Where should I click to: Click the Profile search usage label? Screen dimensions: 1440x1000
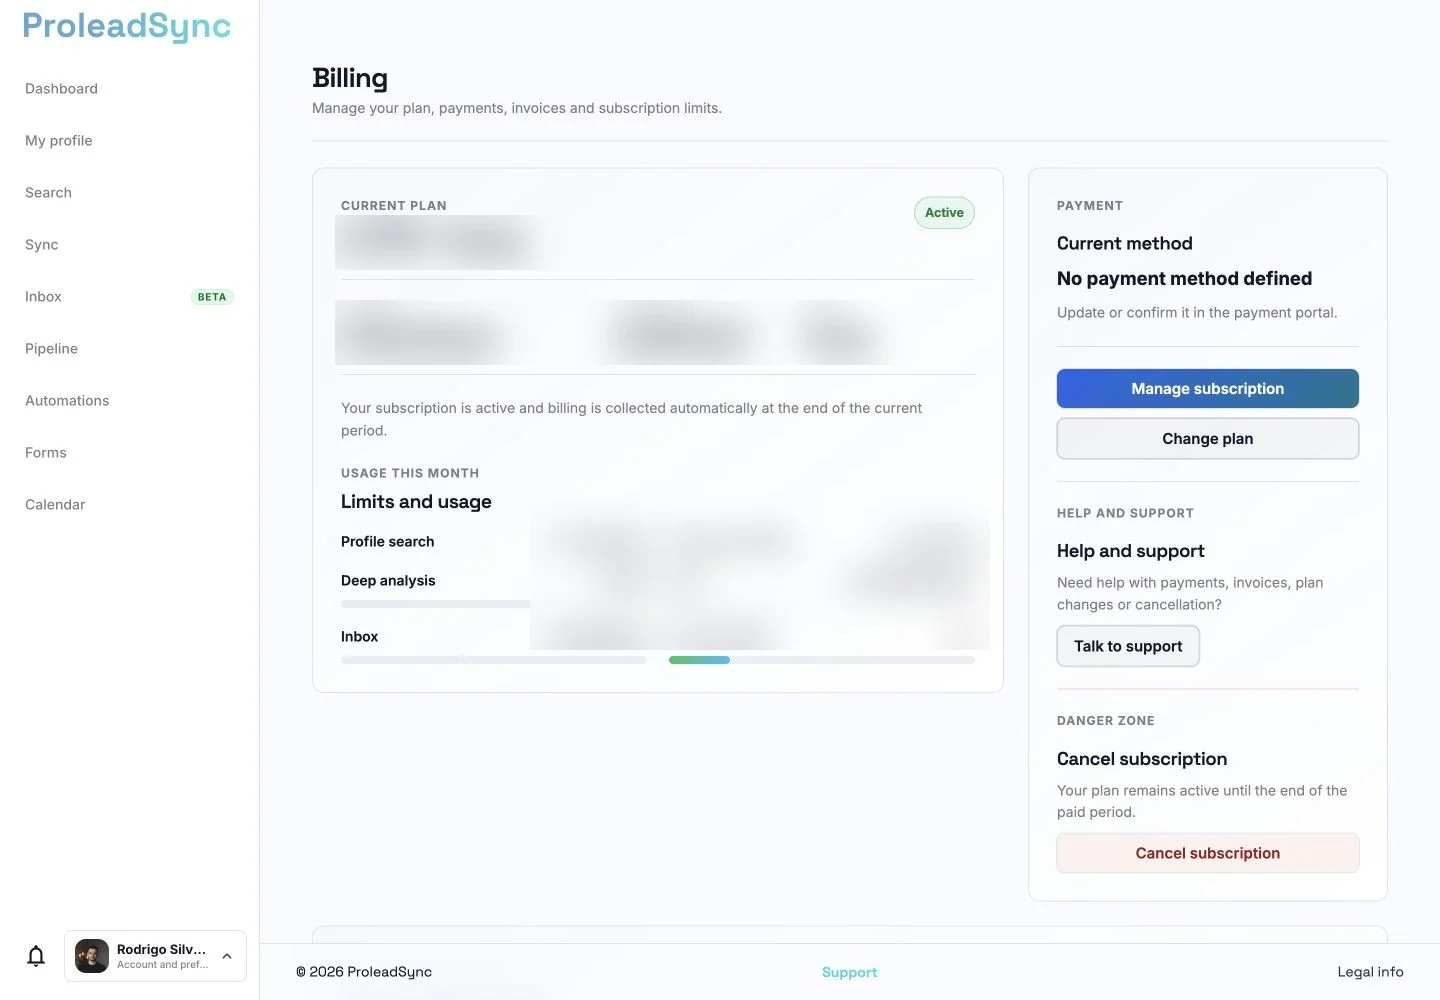(387, 542)
